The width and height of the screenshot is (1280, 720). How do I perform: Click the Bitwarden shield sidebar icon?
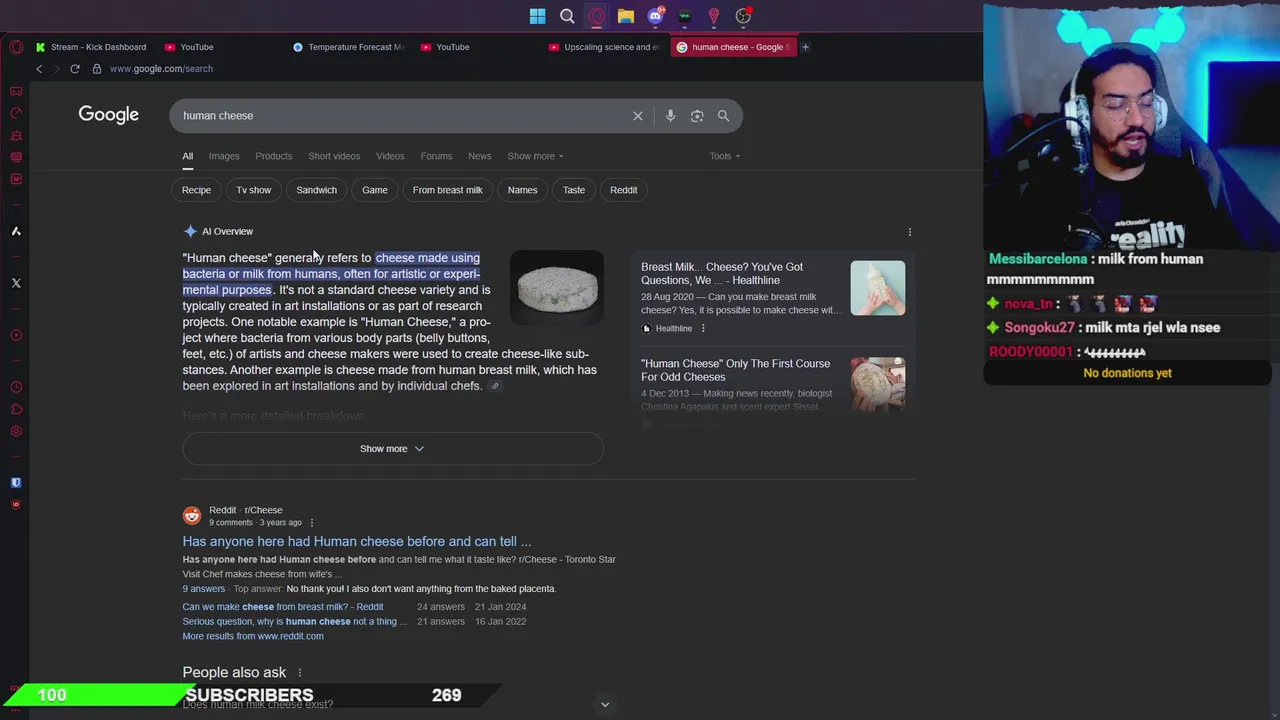pos(16,482)
